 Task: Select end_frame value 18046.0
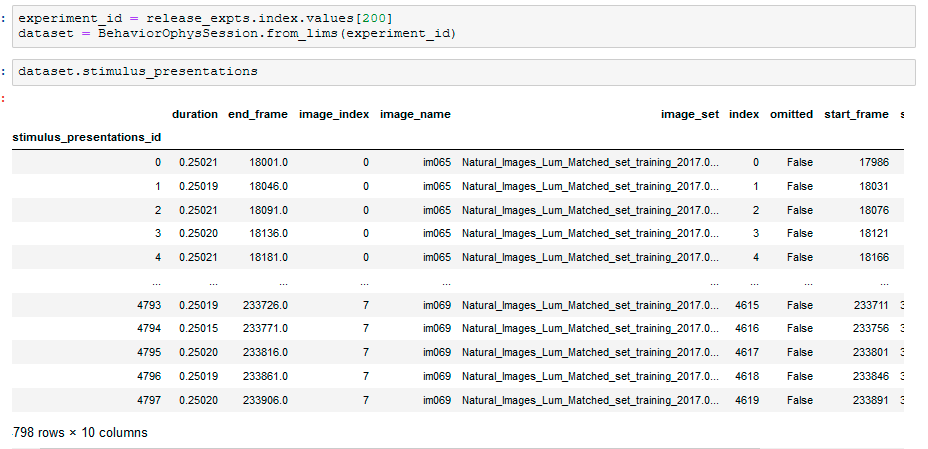[269, 186]
